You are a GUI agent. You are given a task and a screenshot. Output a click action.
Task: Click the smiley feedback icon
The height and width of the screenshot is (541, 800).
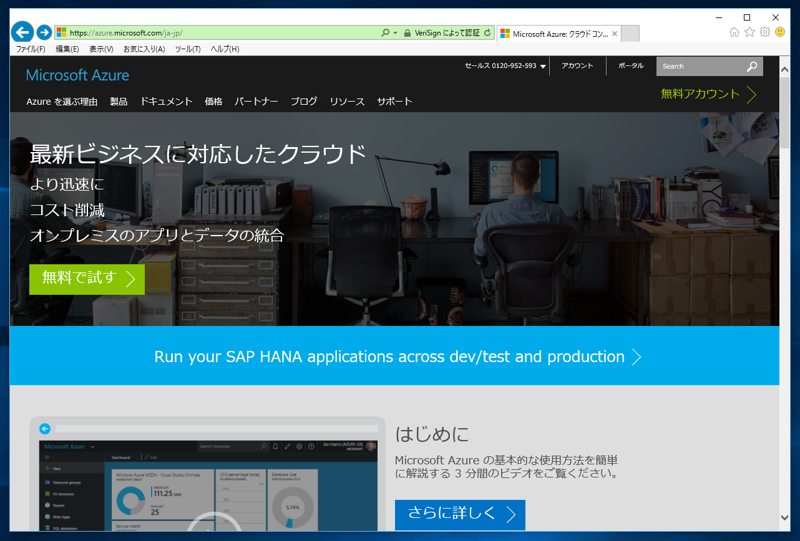(x=780, y=32)
